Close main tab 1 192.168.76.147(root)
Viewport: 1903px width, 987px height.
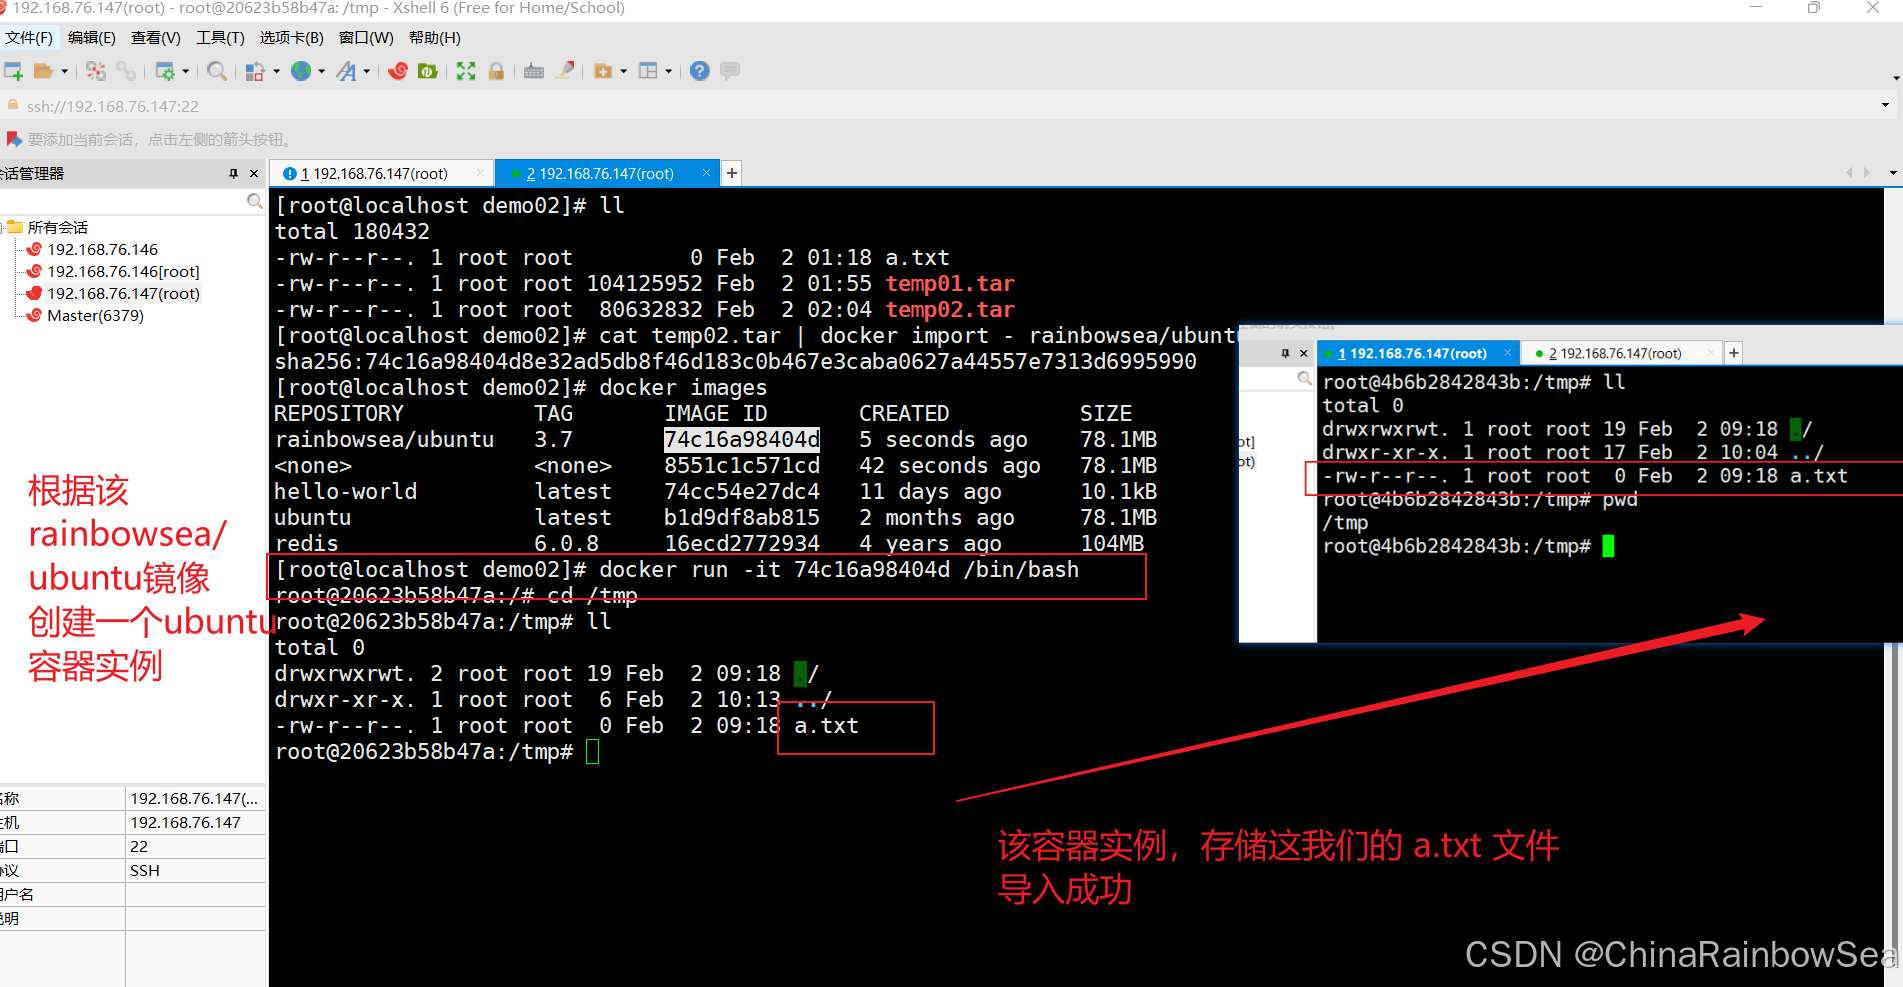click(480, 173)
